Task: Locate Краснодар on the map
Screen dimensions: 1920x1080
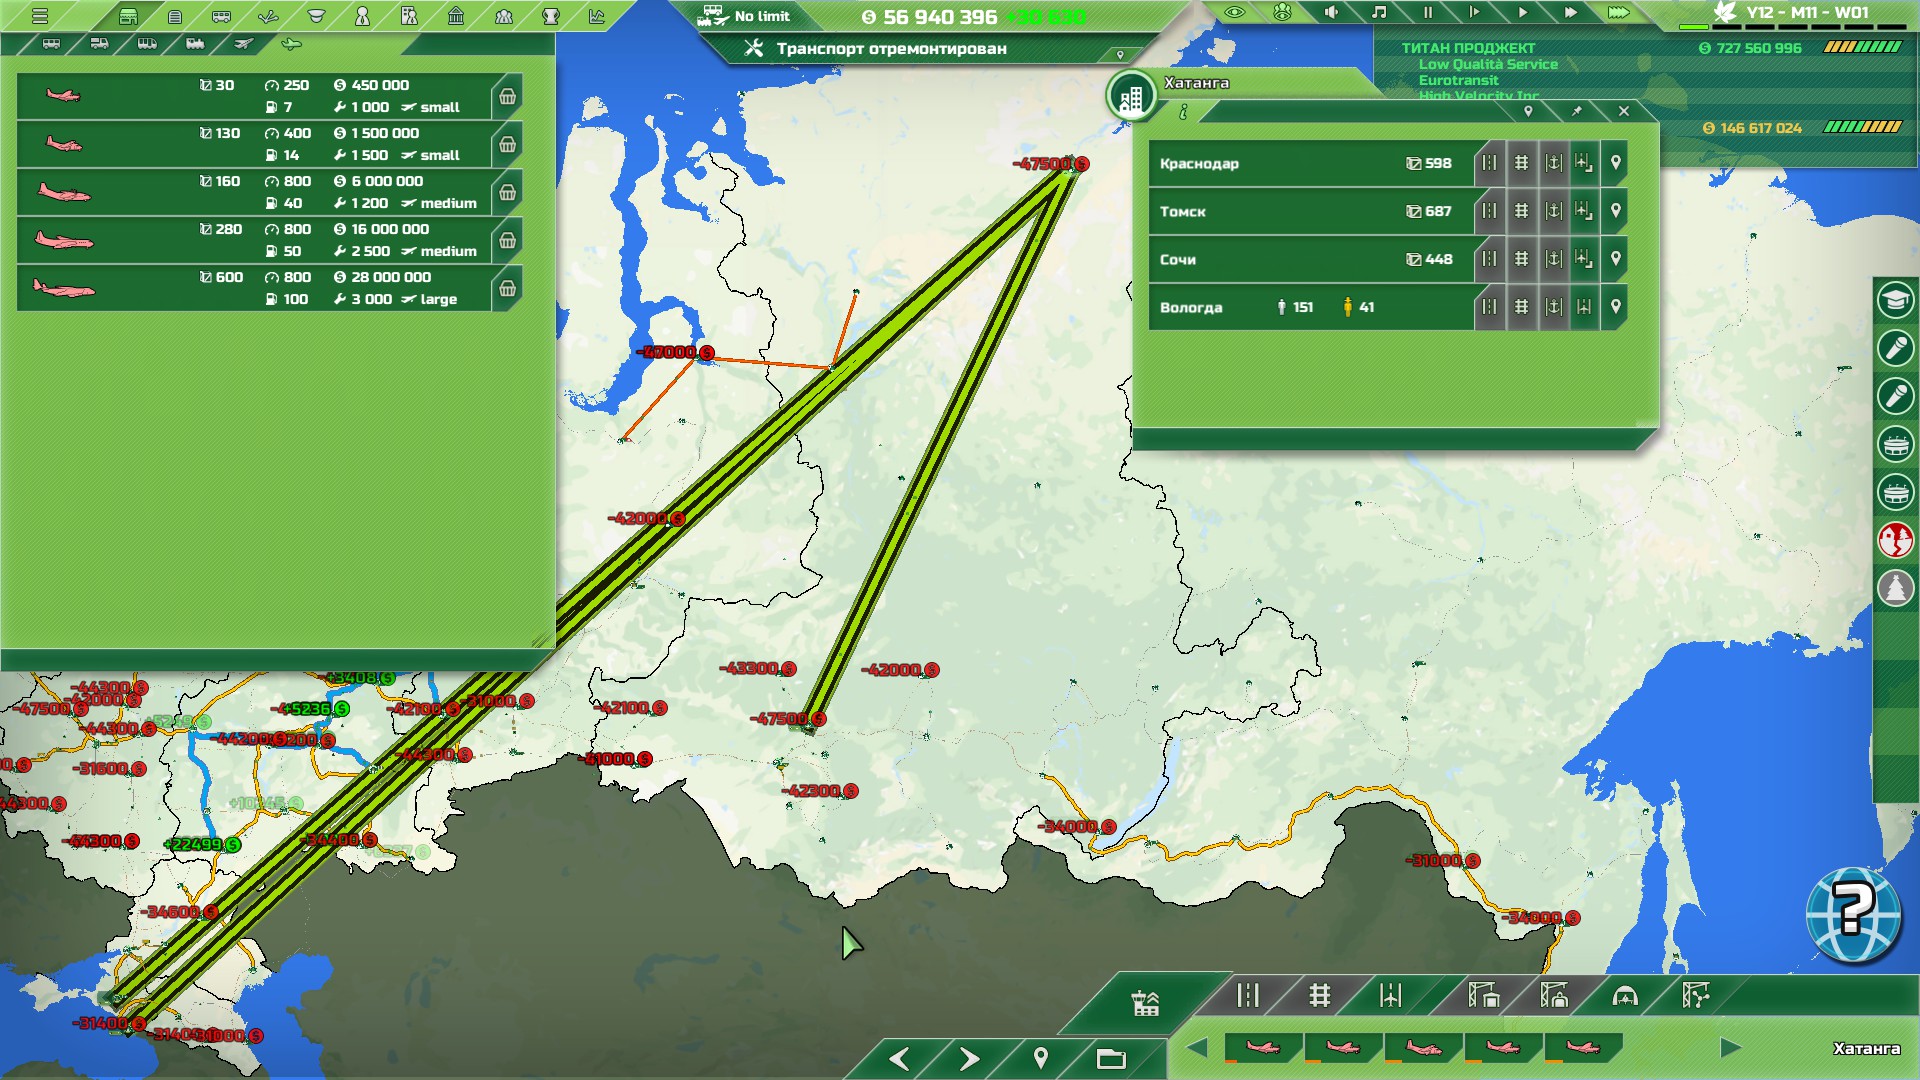Action: [1615, 163]
